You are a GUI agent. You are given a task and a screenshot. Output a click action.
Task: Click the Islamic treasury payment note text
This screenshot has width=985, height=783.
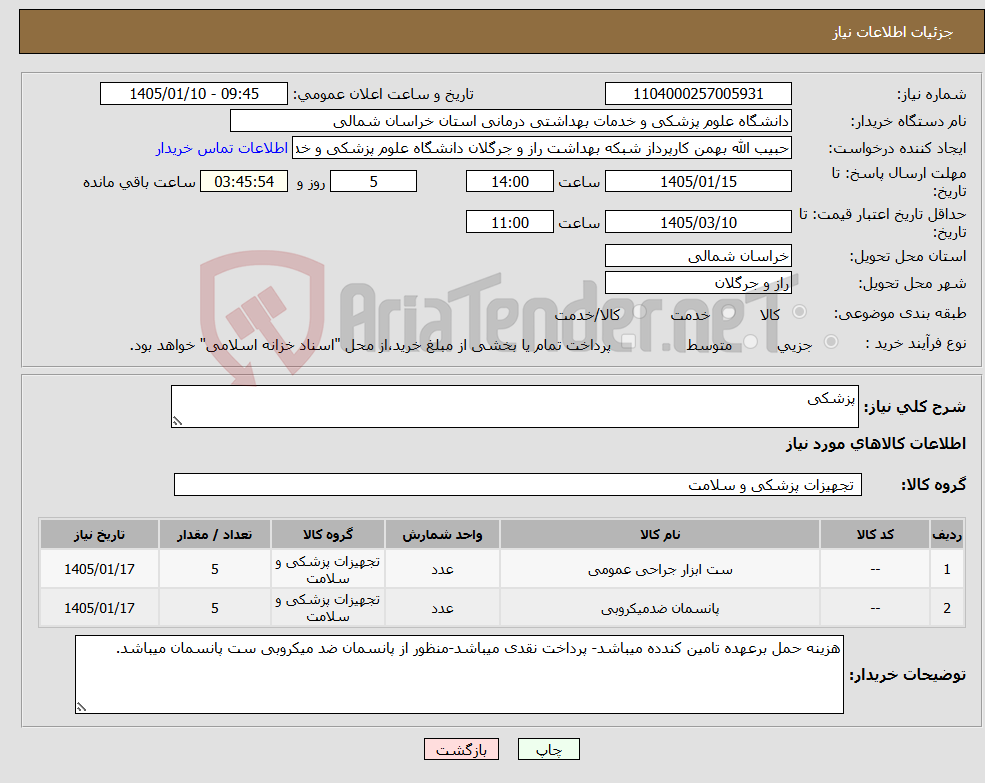[x=370, y=345]
